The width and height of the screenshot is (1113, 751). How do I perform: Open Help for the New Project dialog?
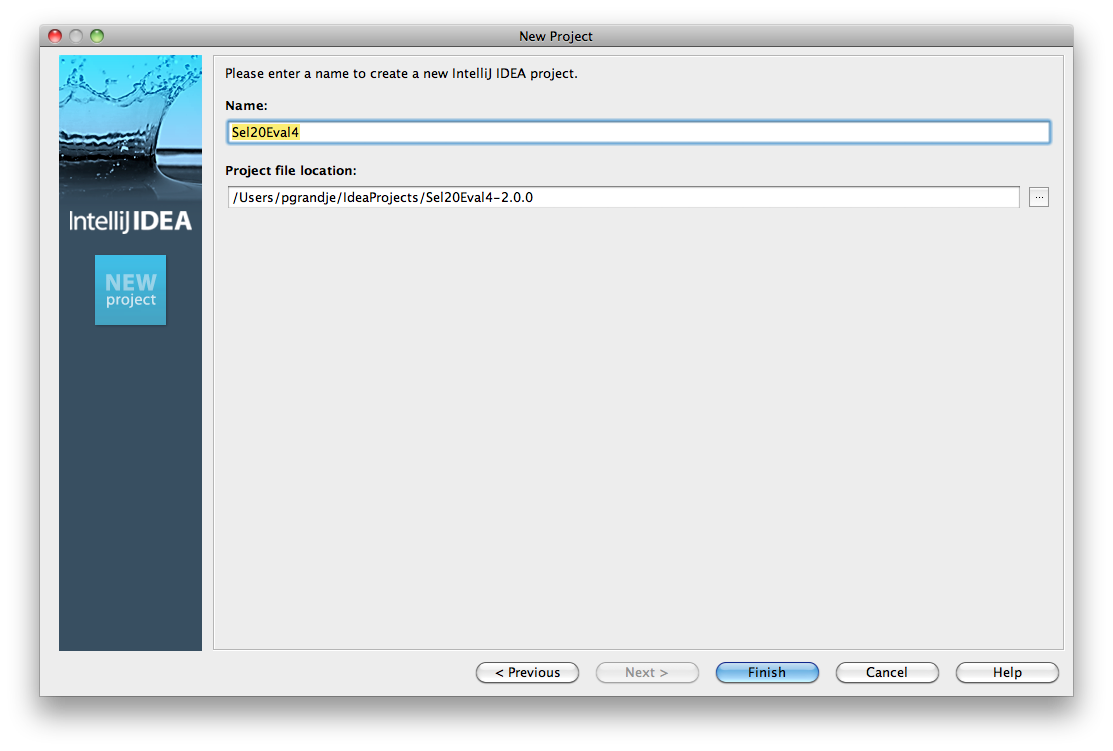1007,672
